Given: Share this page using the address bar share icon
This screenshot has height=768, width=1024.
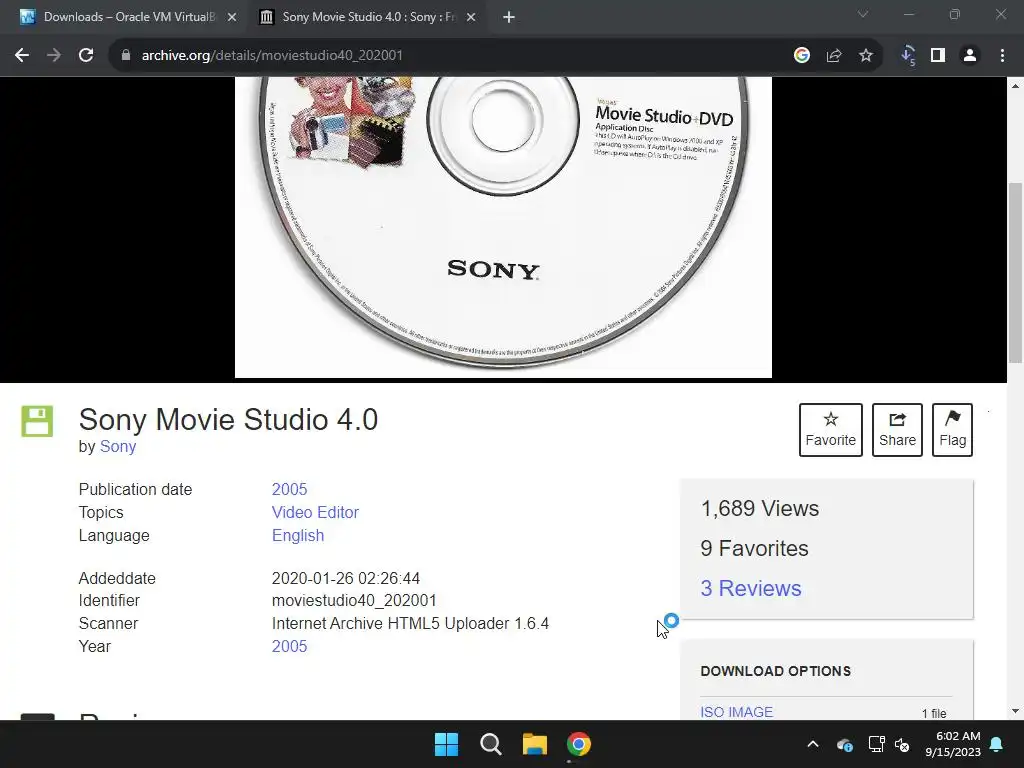Looking at the screenshot, I should (834, 56).
